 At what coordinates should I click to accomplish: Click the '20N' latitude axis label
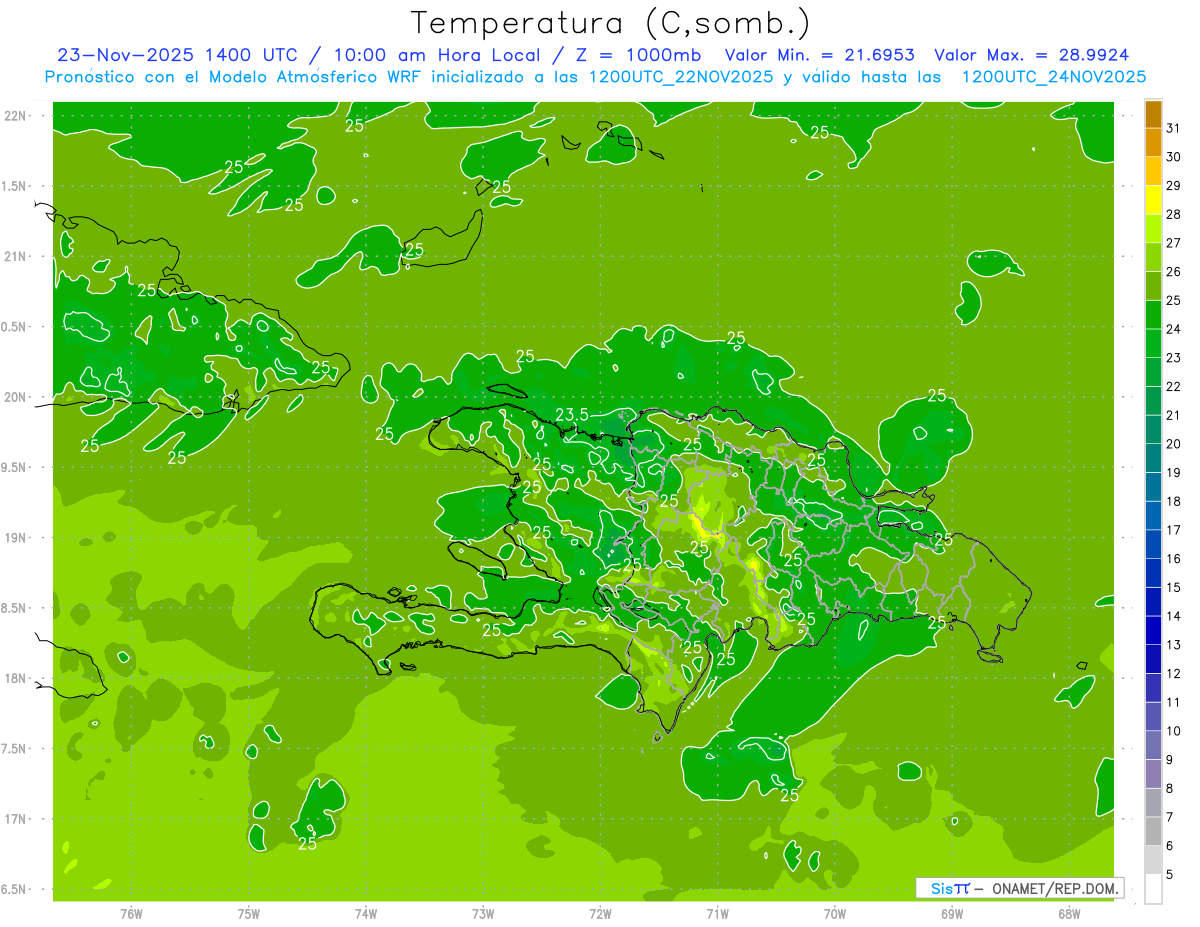click(16, 398)
